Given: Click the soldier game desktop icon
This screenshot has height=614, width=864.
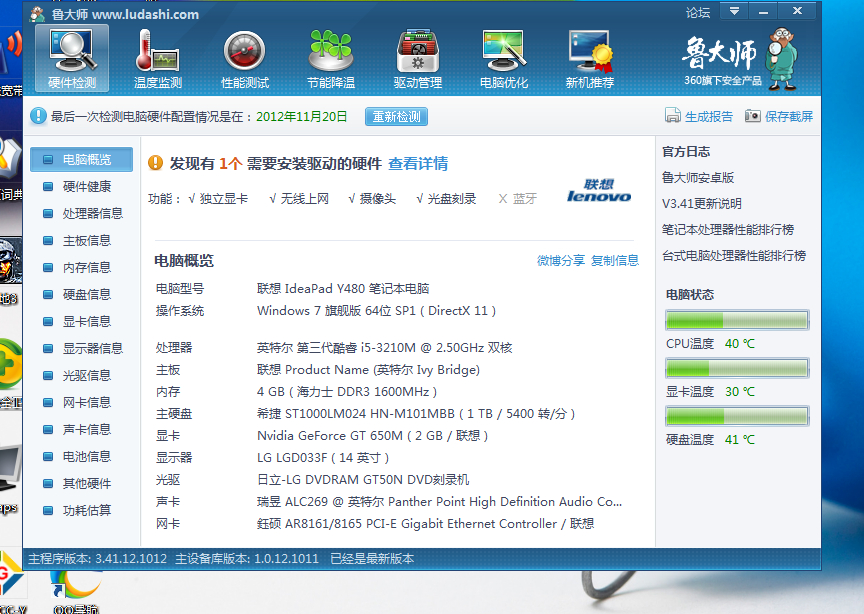Looking at the screenshot, I should (x=11, y=260).
